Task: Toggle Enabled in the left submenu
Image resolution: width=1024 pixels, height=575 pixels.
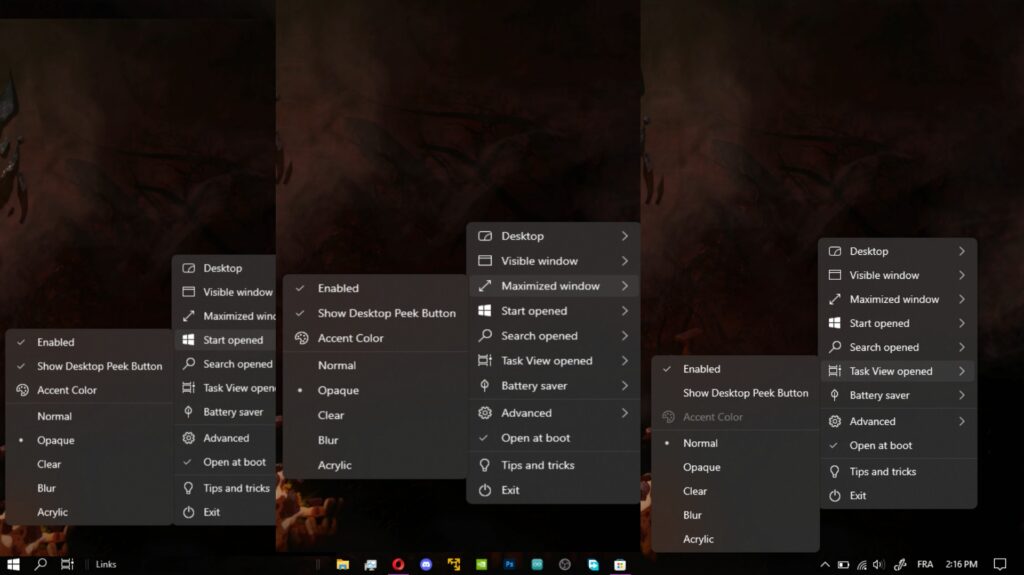Action: pyautogui.click(x=89, y=342)
